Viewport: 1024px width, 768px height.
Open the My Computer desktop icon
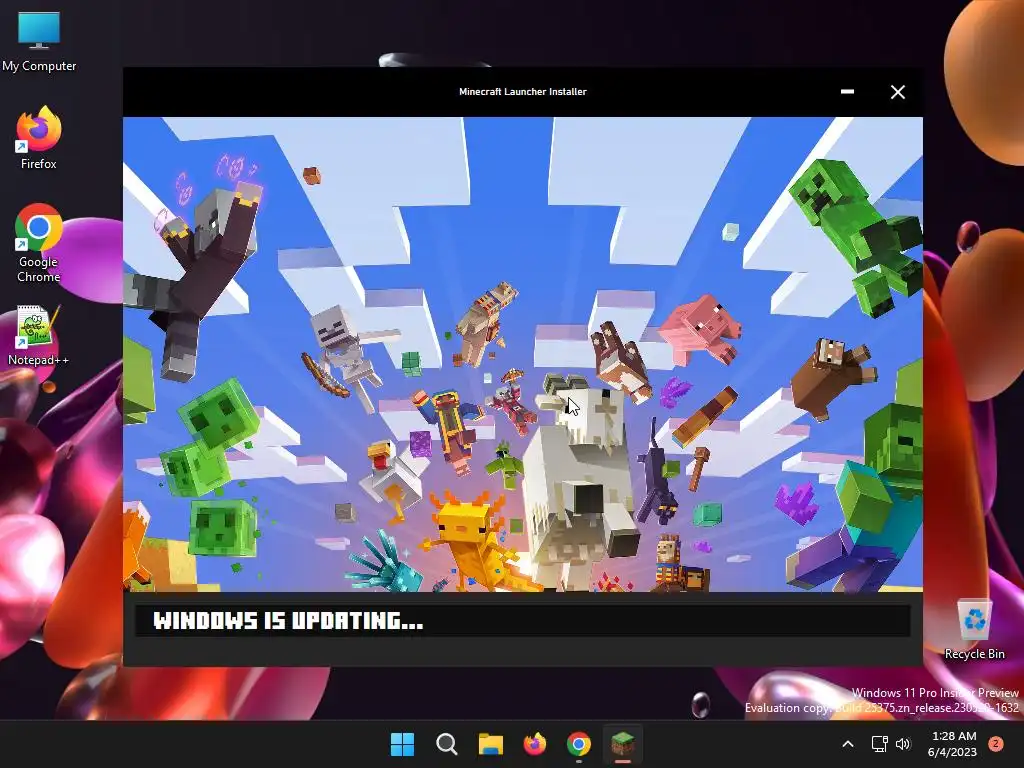click(39, 40)
